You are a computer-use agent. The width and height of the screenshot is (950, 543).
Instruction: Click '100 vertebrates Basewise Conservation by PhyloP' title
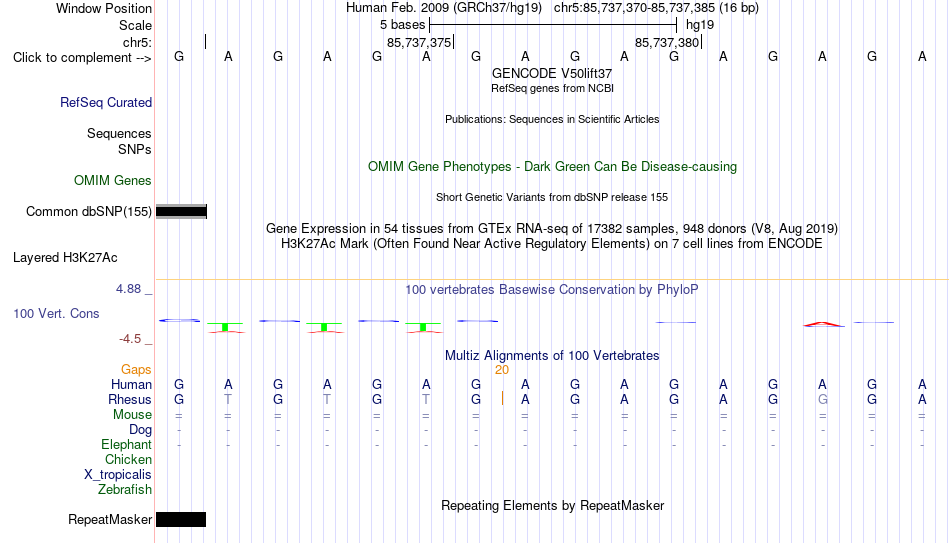[x=552, y=290]
